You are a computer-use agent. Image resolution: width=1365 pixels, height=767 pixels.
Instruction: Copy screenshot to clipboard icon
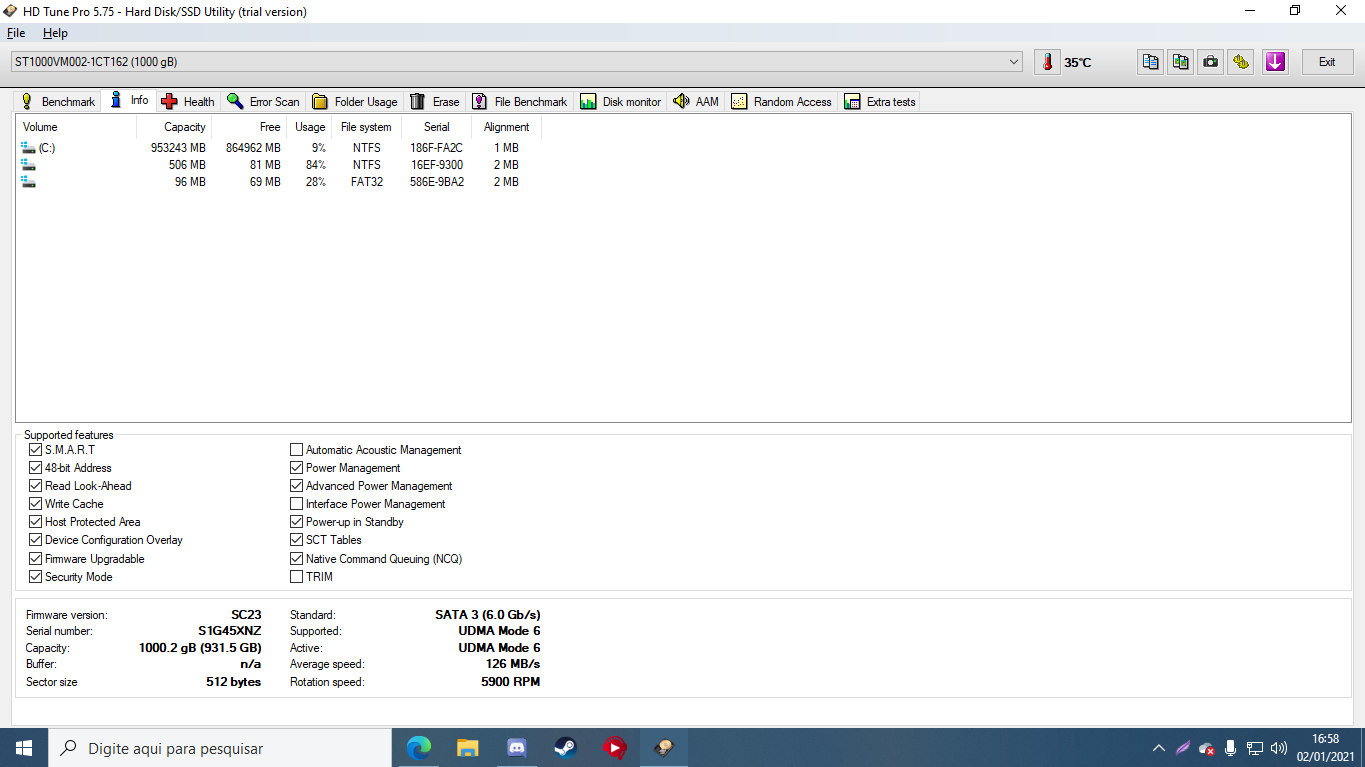(x=1181, y=62)
